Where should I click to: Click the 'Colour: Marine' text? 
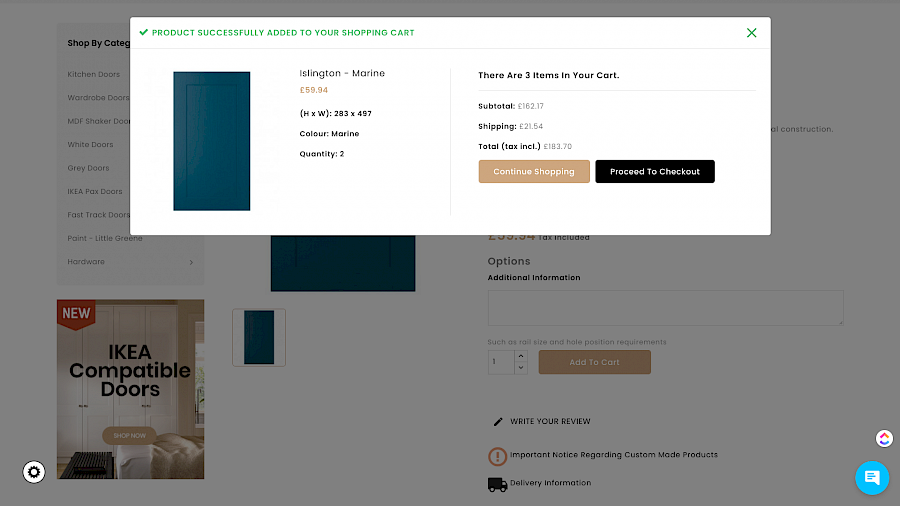click(x=329, y=134)
